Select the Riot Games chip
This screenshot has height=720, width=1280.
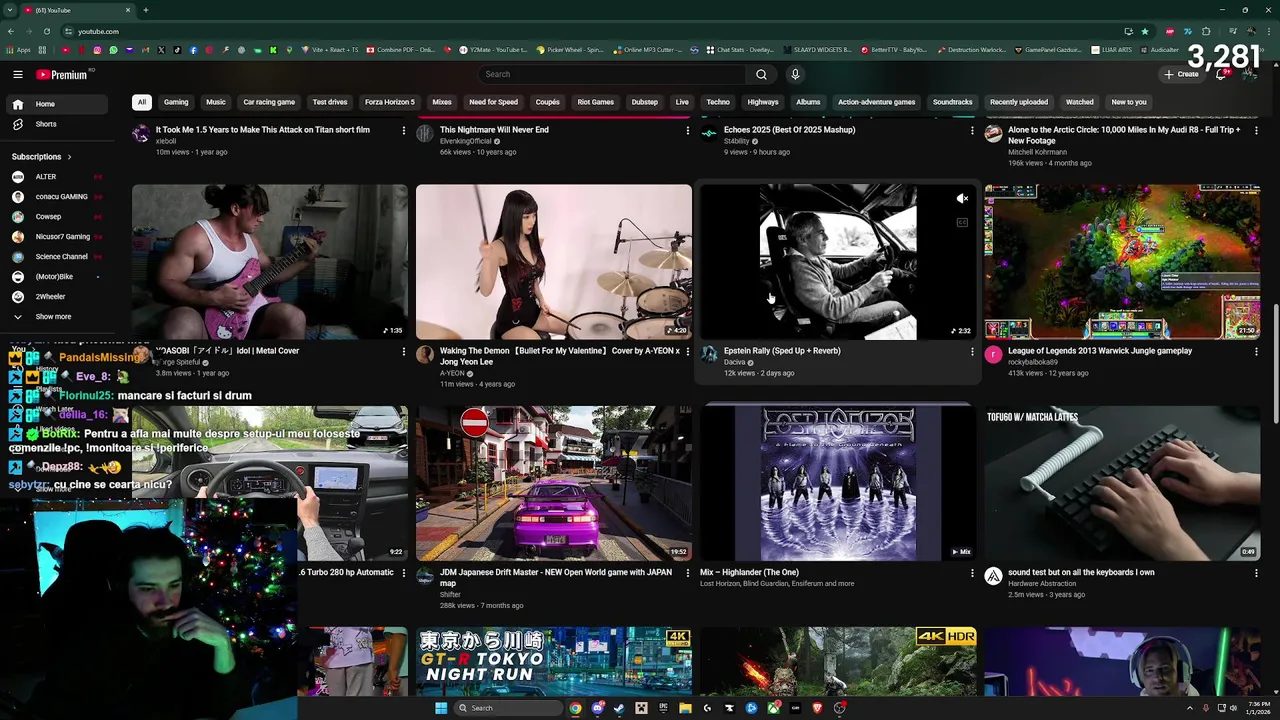[595, 102]
